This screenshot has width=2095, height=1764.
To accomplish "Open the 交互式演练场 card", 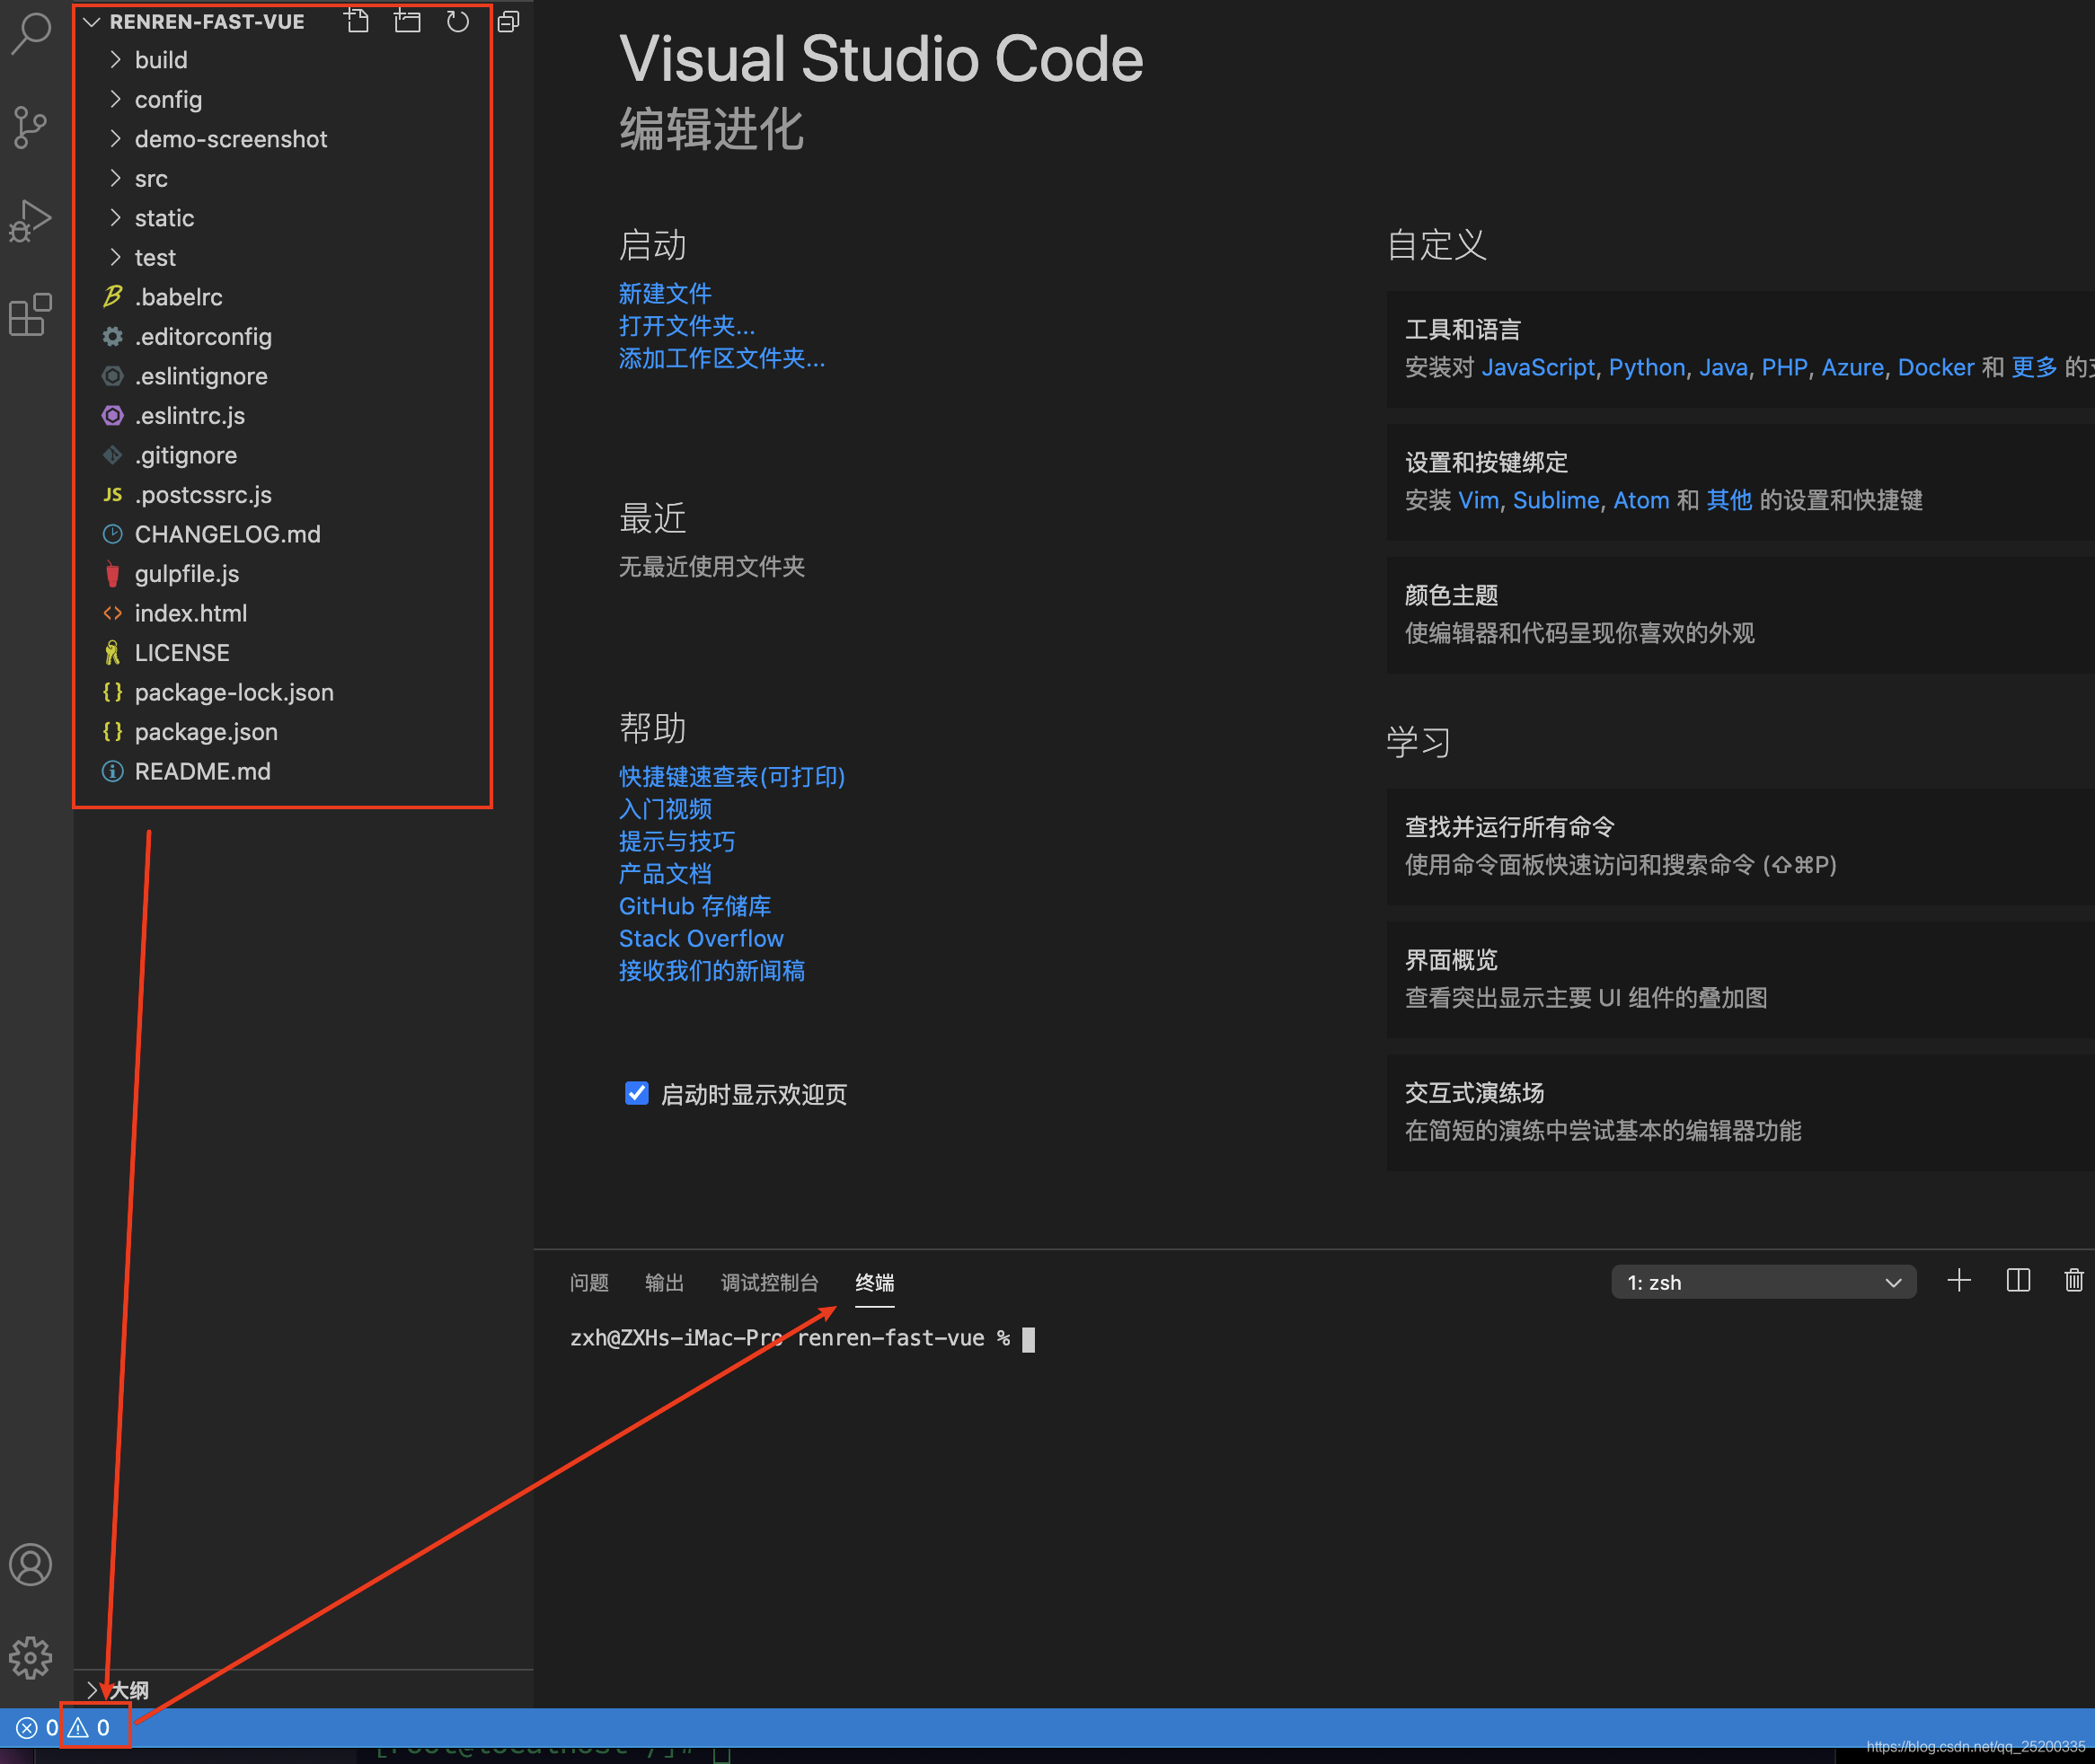I will pos(1740,1112).
